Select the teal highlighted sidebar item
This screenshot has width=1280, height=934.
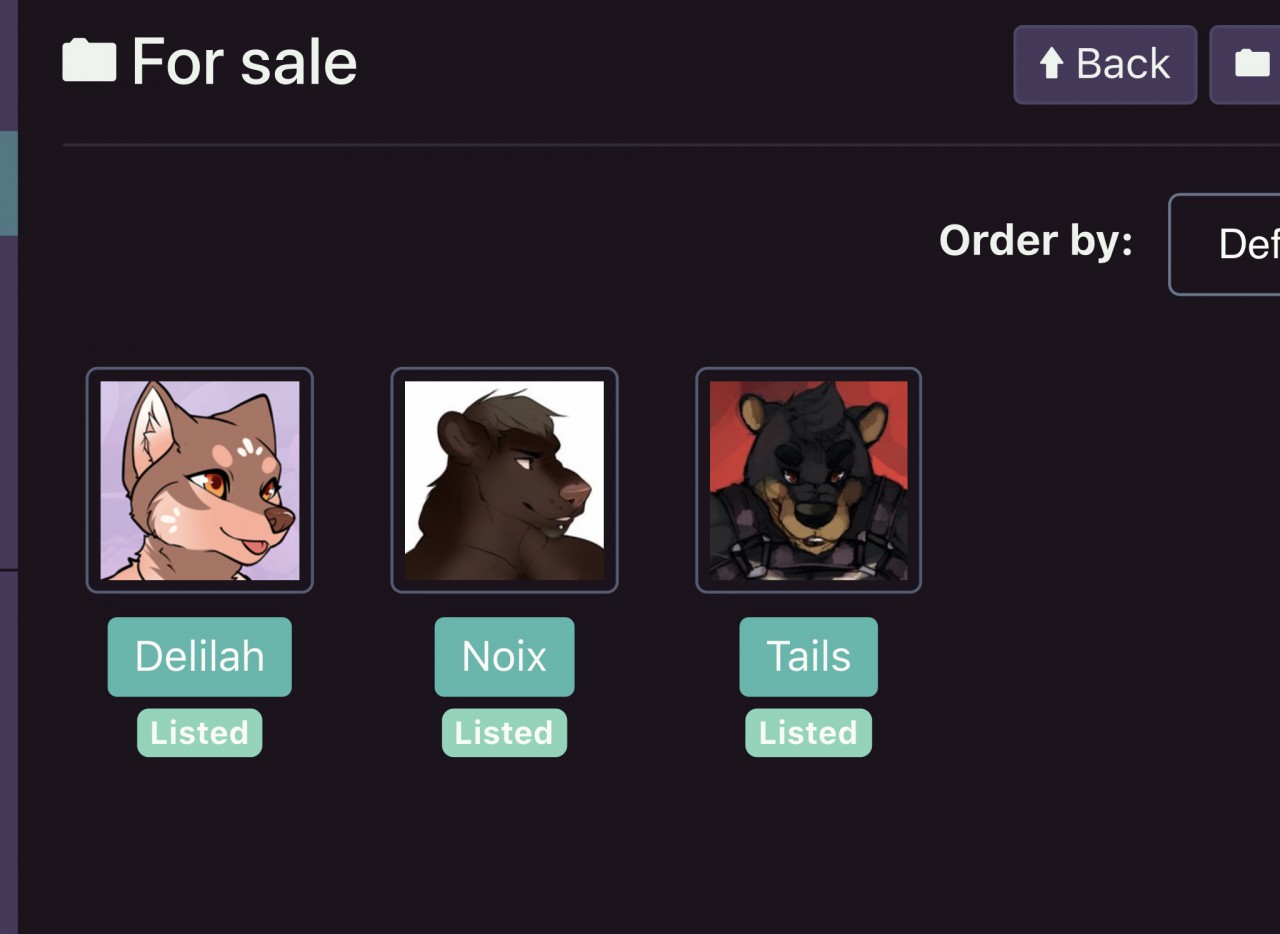tap(8, 183)
